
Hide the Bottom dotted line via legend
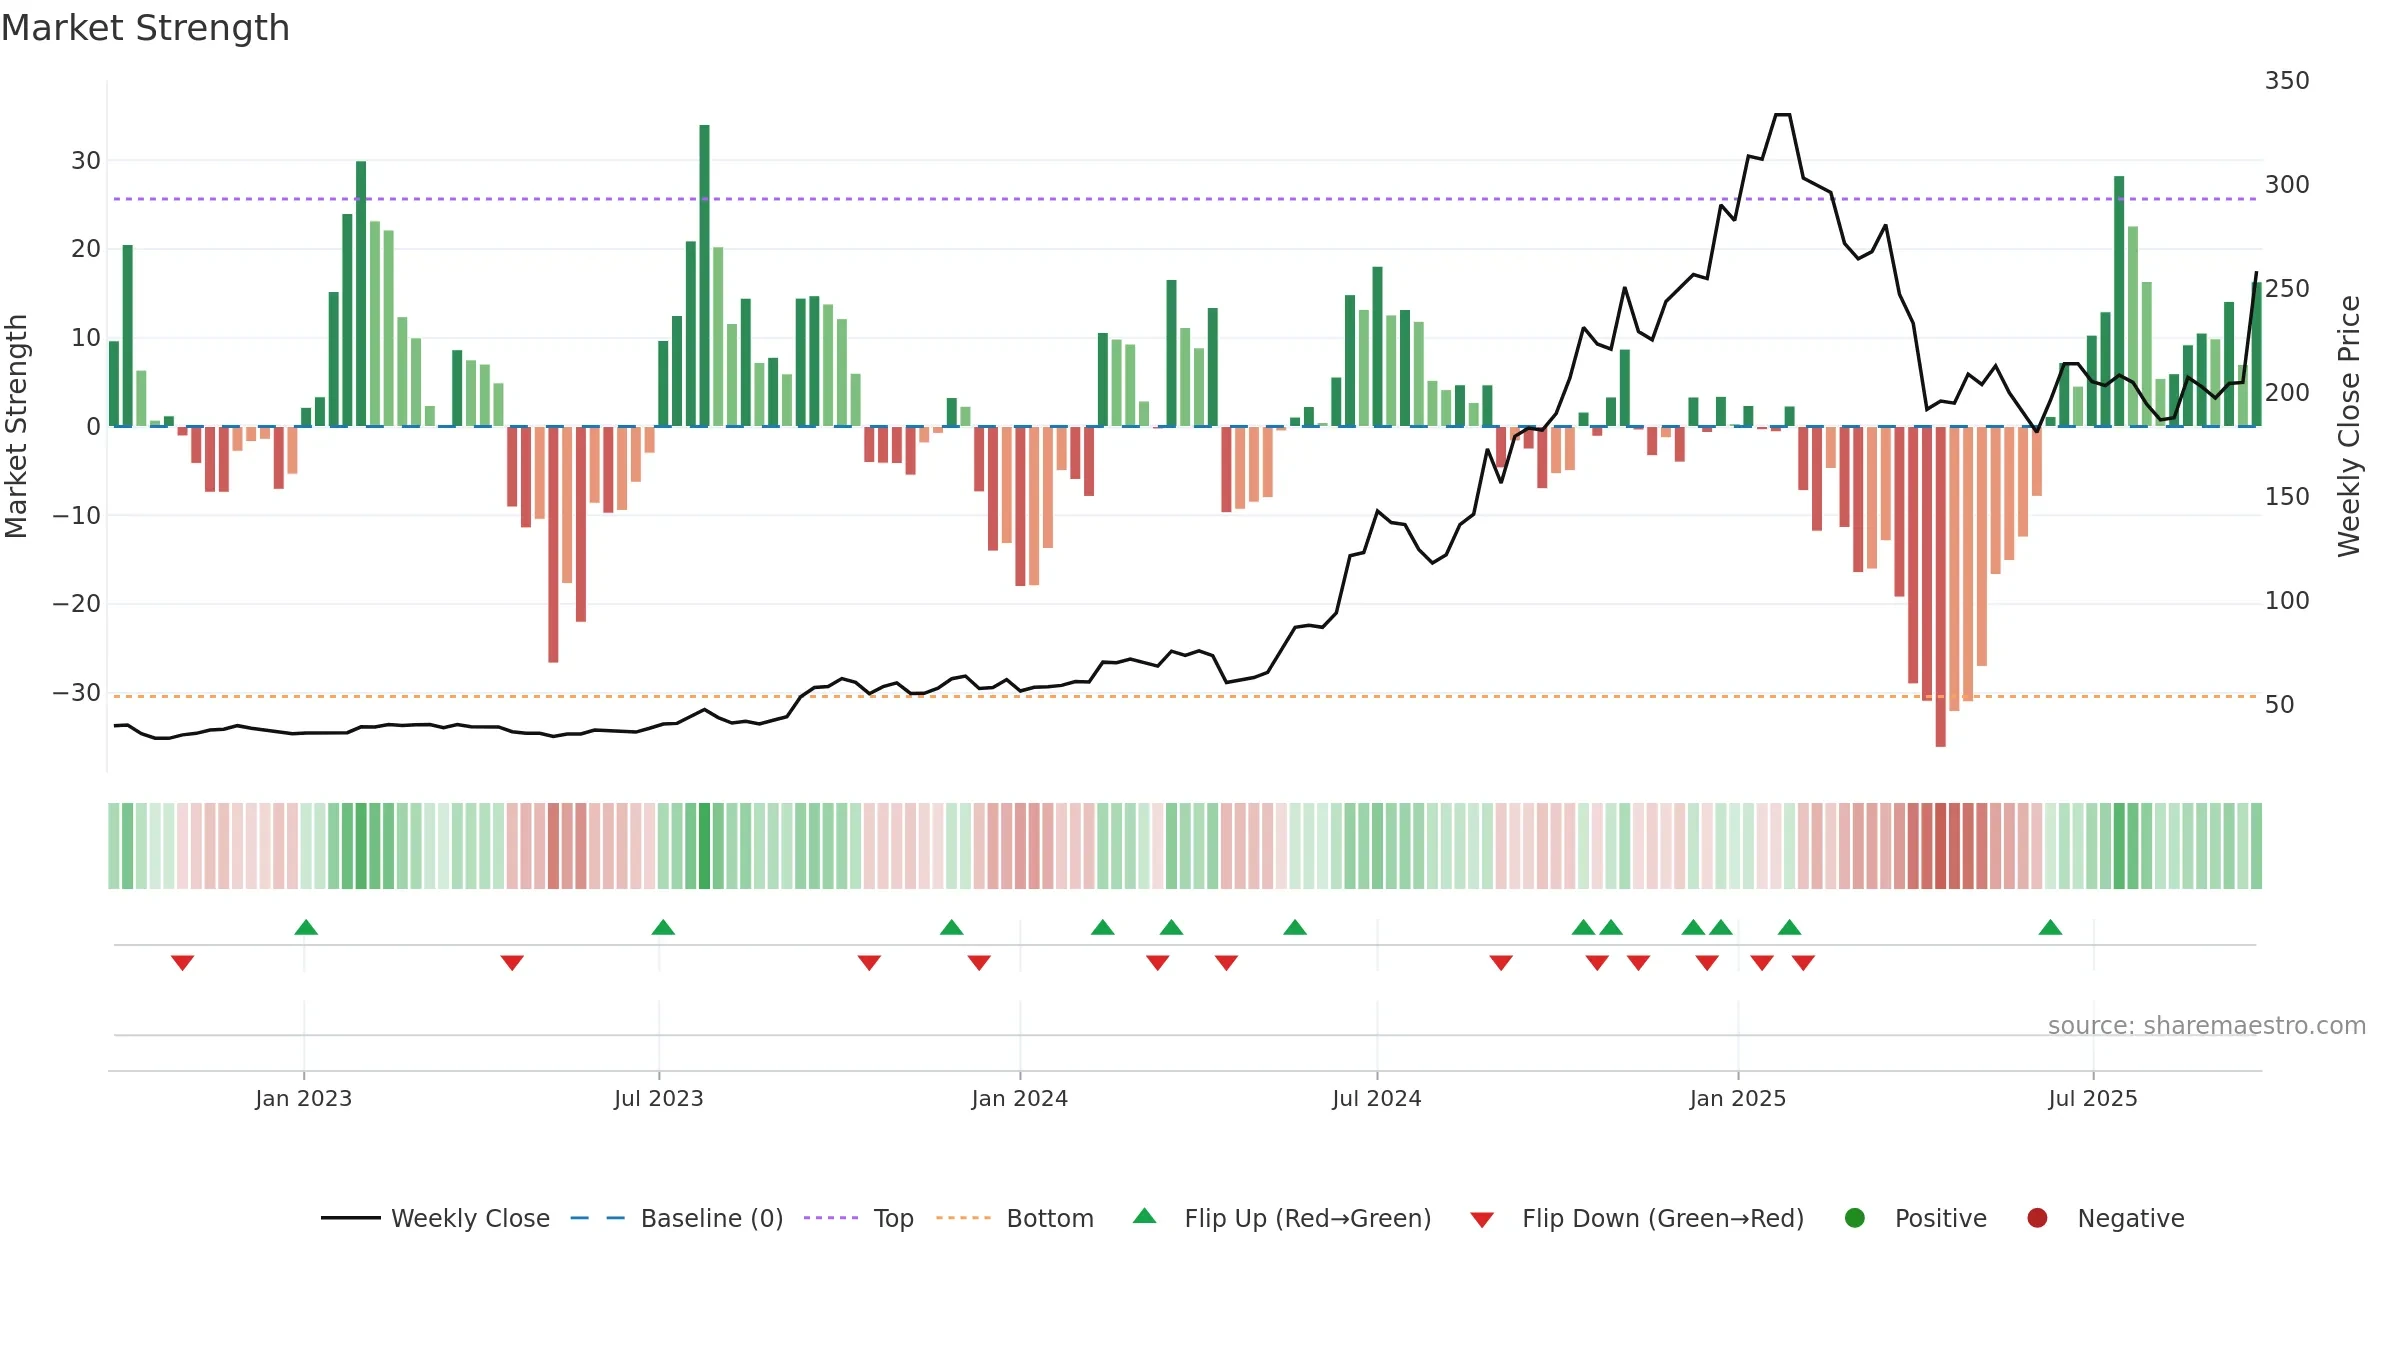click(1014, 1218)
